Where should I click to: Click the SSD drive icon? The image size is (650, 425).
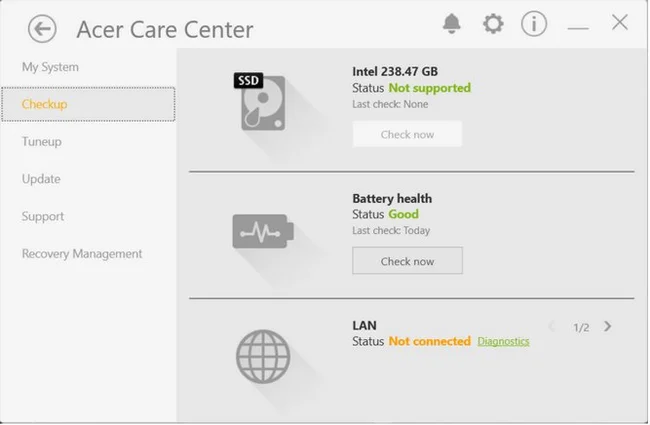(260, 102)
